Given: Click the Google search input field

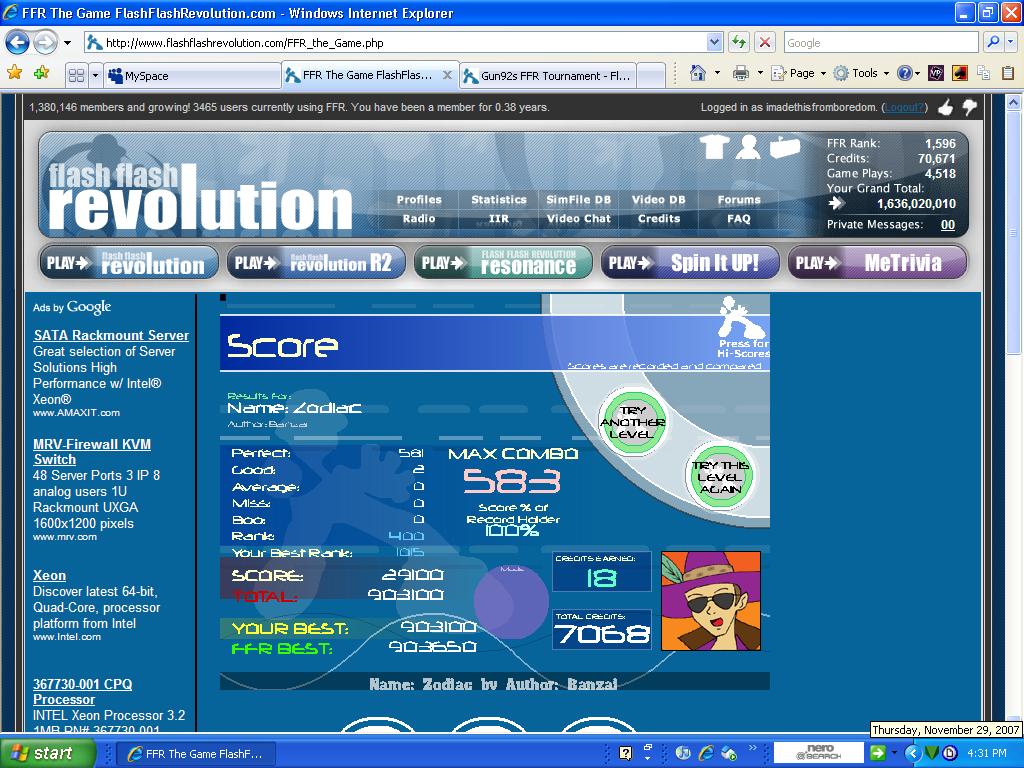Looking at the screenshot, I should (x=881, y=43).
